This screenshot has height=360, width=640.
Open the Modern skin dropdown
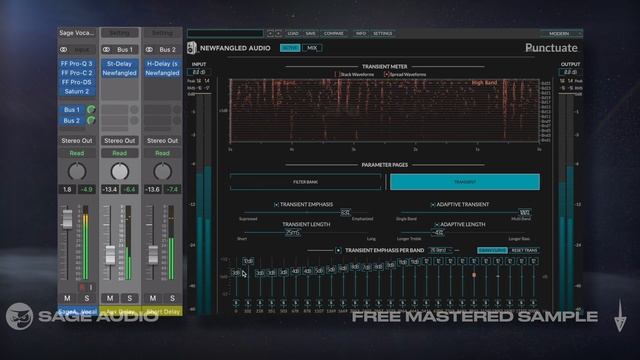pos(562,33)
